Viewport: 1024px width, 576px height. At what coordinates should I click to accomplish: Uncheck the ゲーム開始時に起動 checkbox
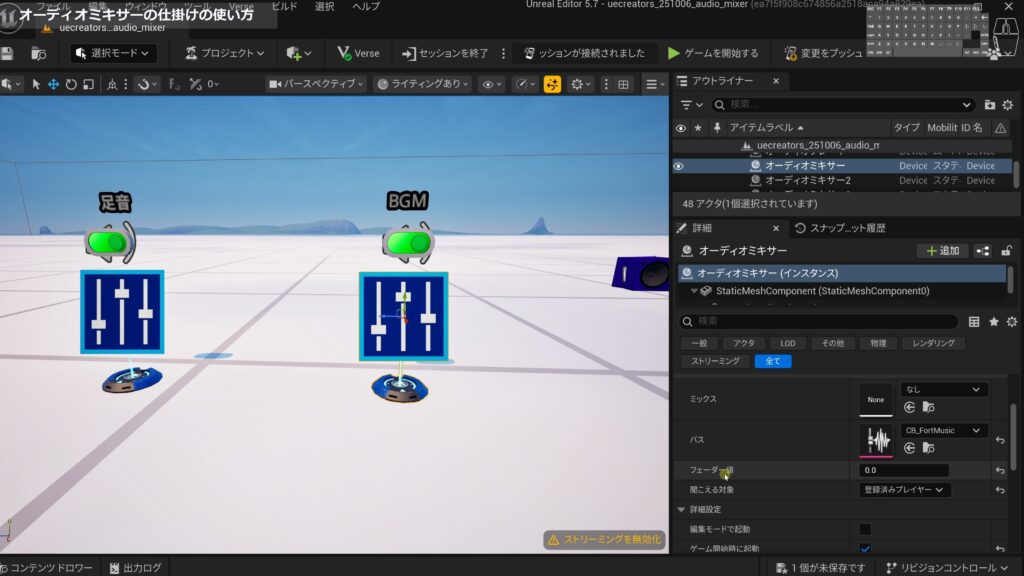pyautogui.click(x=865, y=549)
